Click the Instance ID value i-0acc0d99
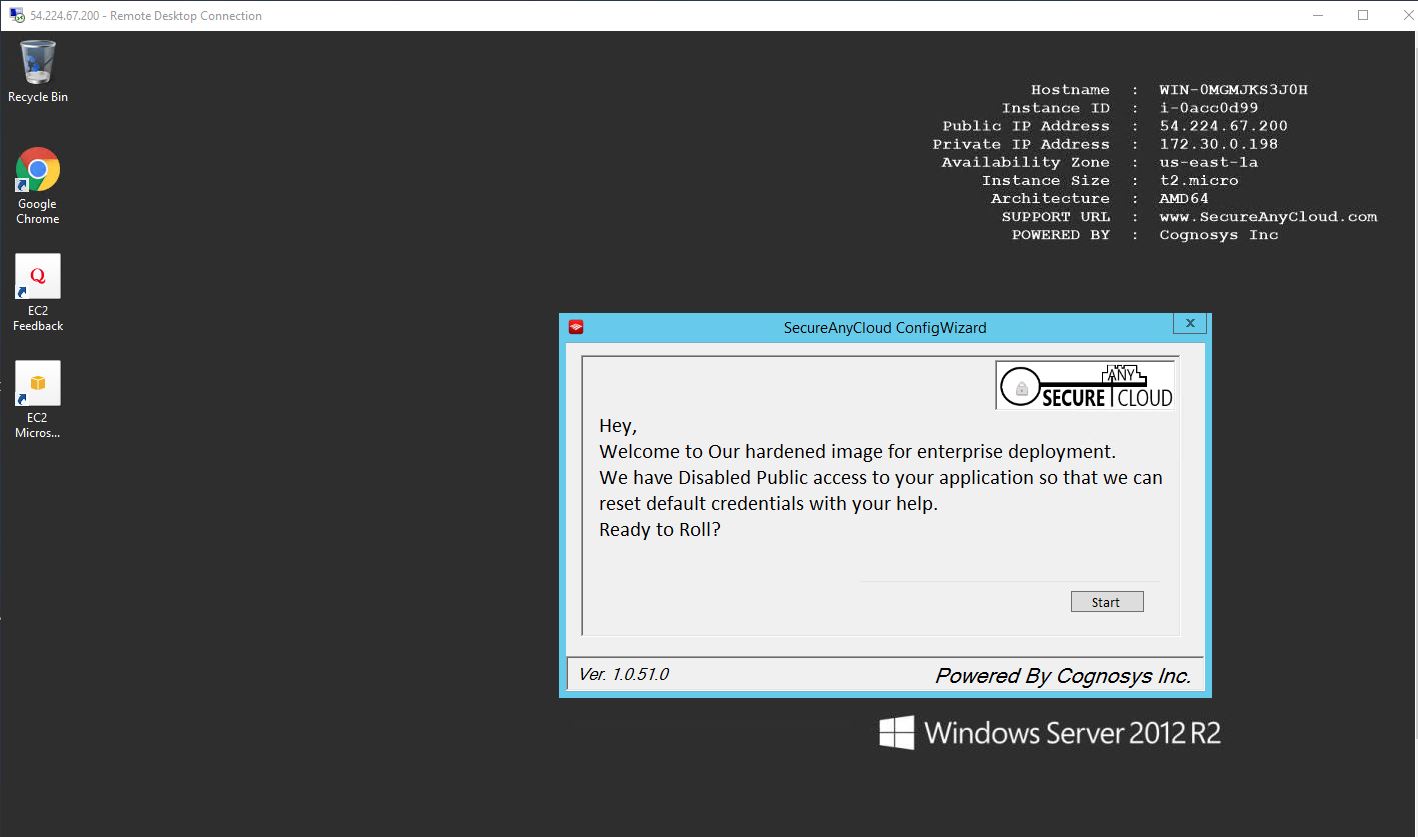This screenshot has height=837, width=1418. click(x=1208, y=108)
